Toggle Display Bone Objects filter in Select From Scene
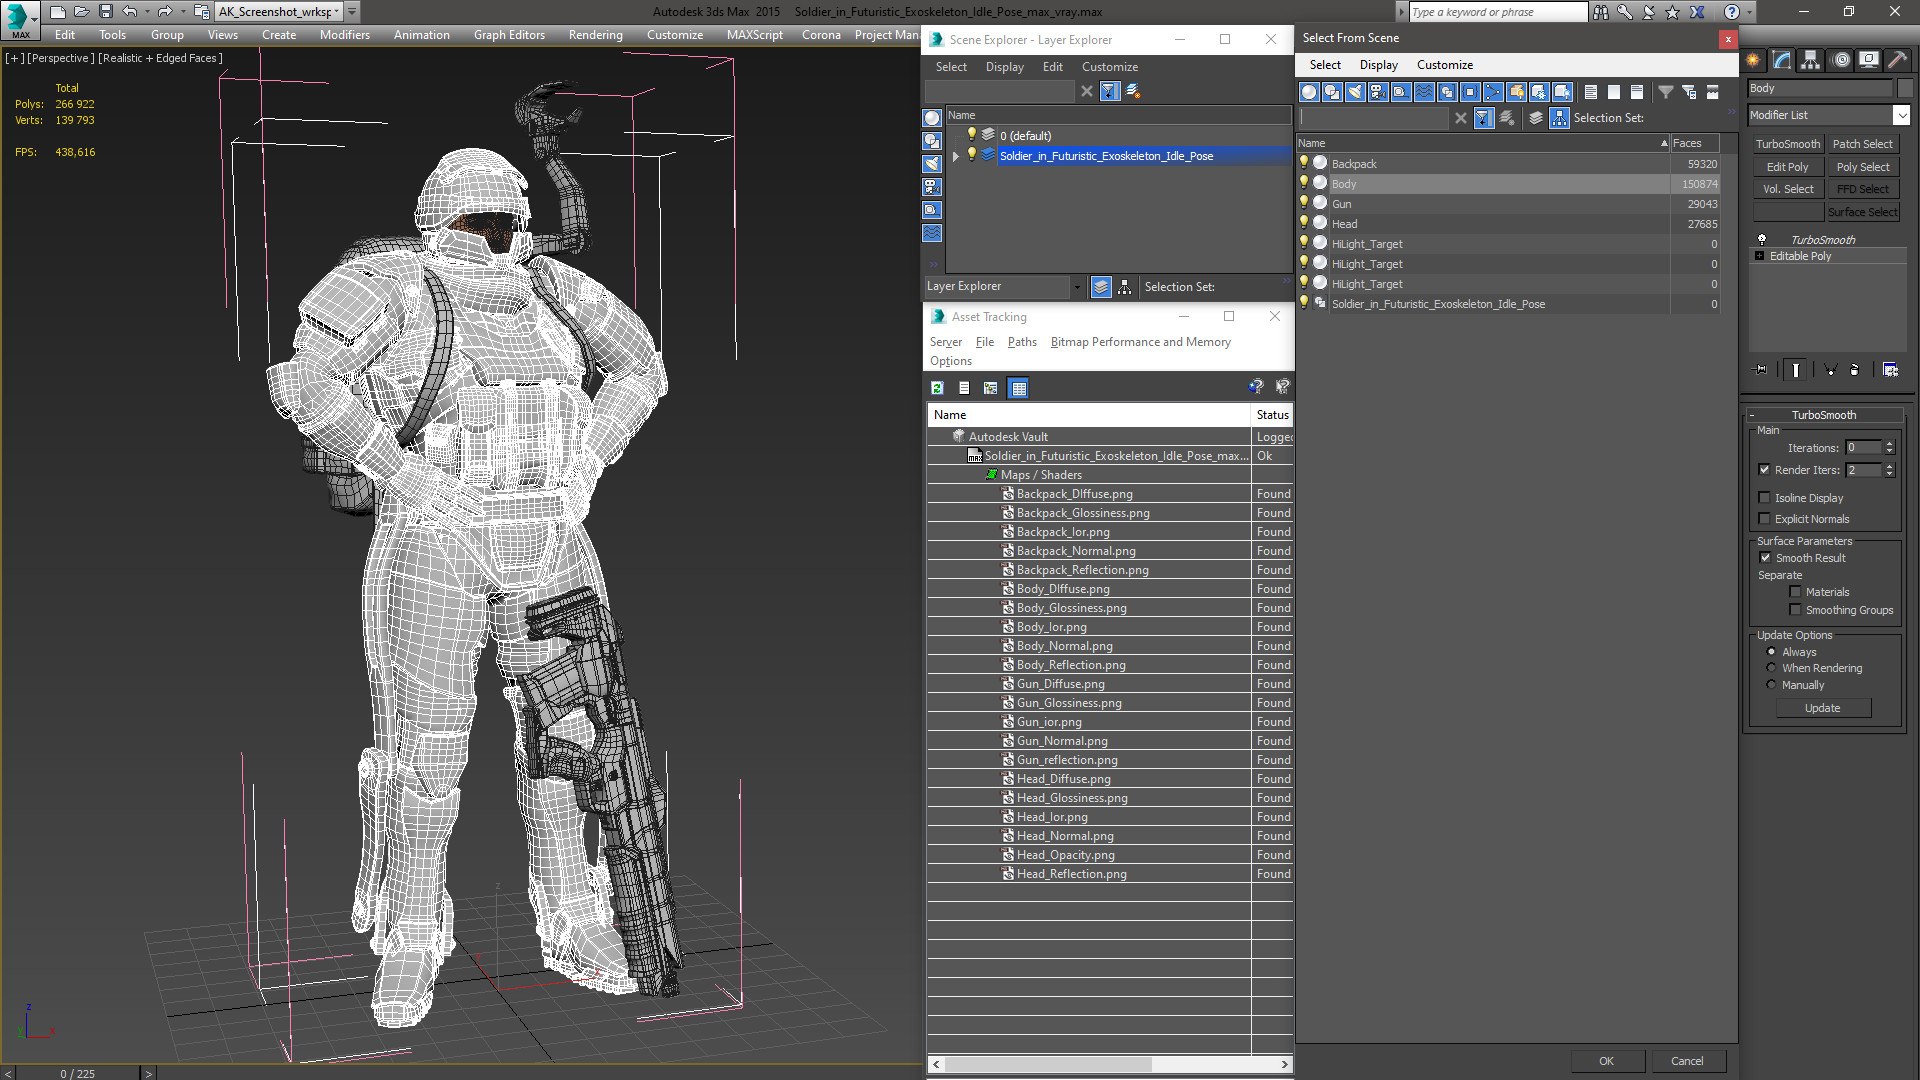 (x=1493, y=92)
